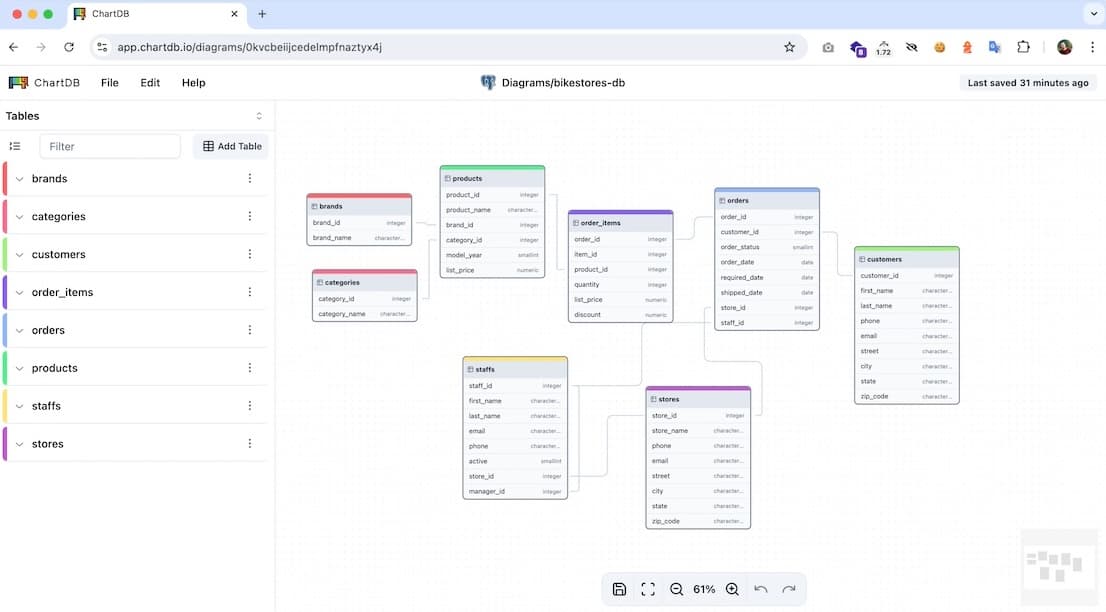
Task: Select the zoom to fit icon
Action: tap(648, 589)
